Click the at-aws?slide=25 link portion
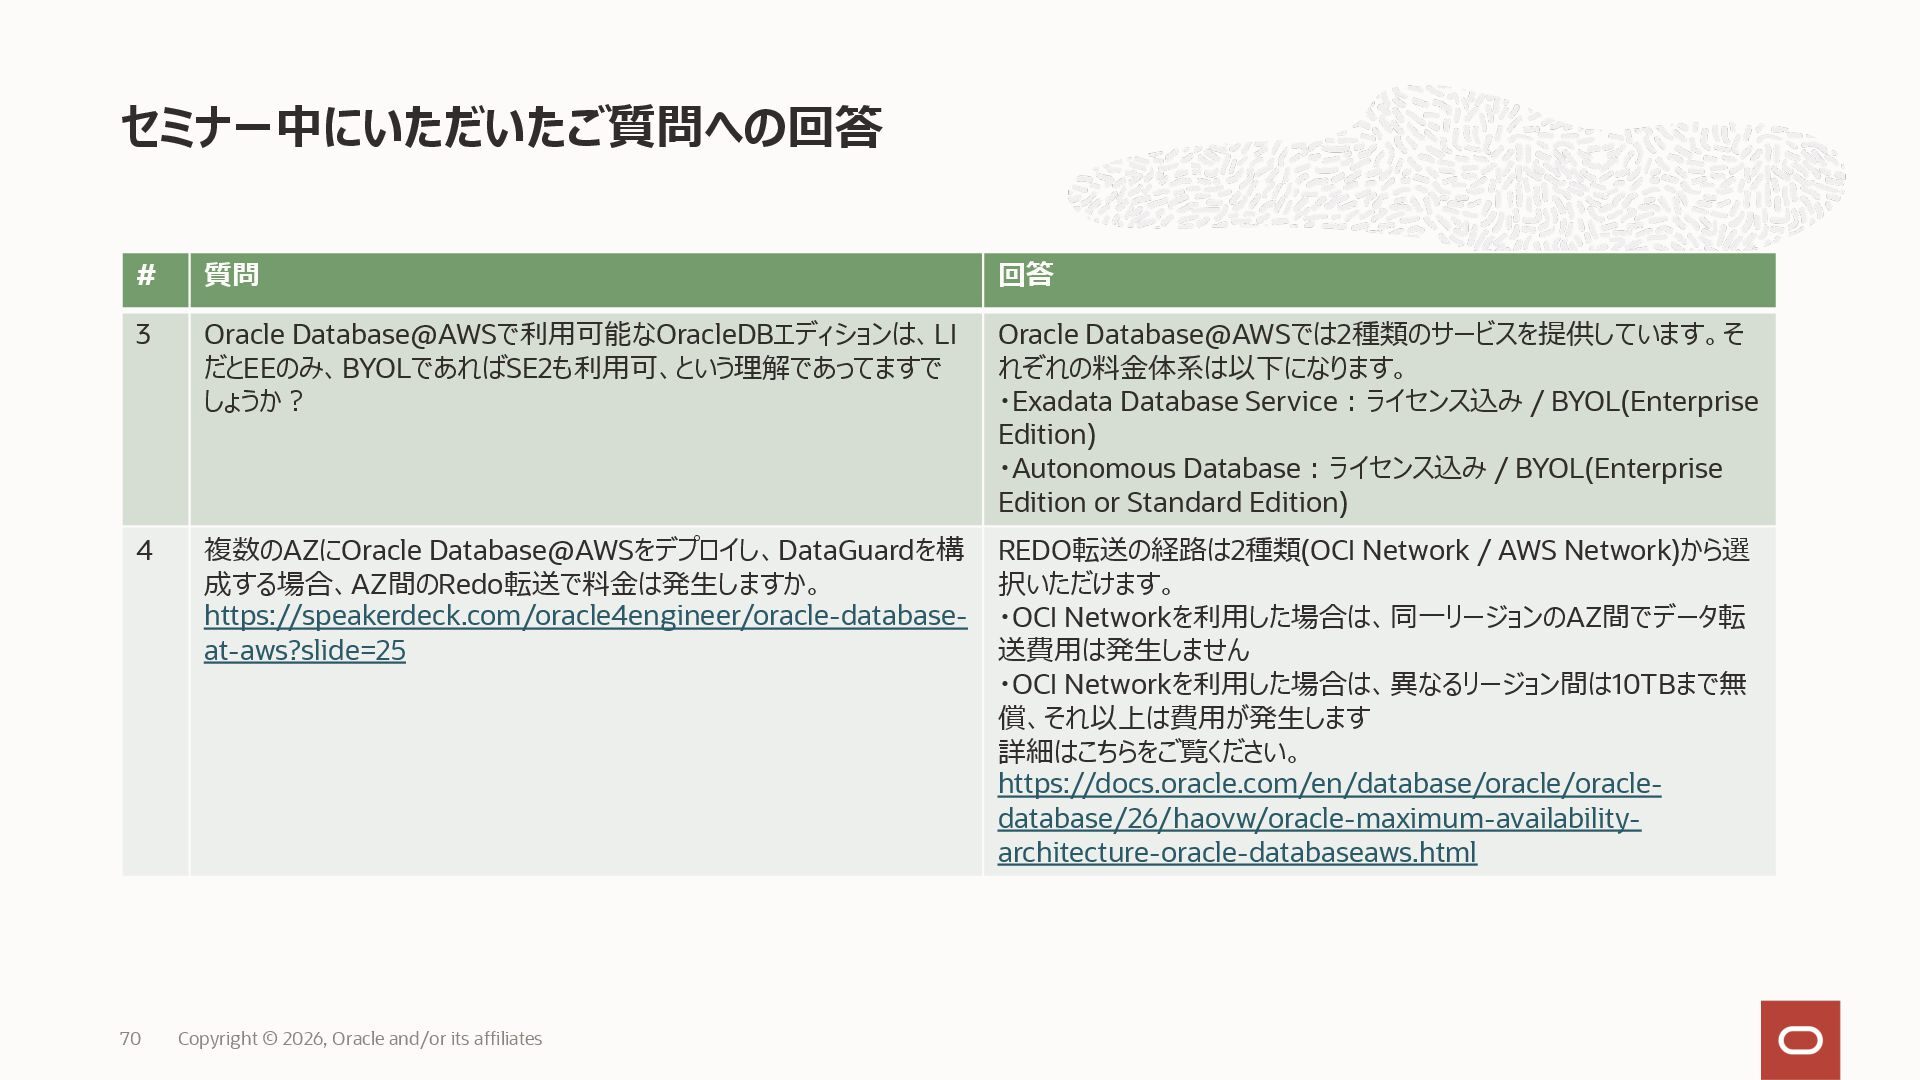This screenshot has width=1920, height=1080. (x=304, y=651)
